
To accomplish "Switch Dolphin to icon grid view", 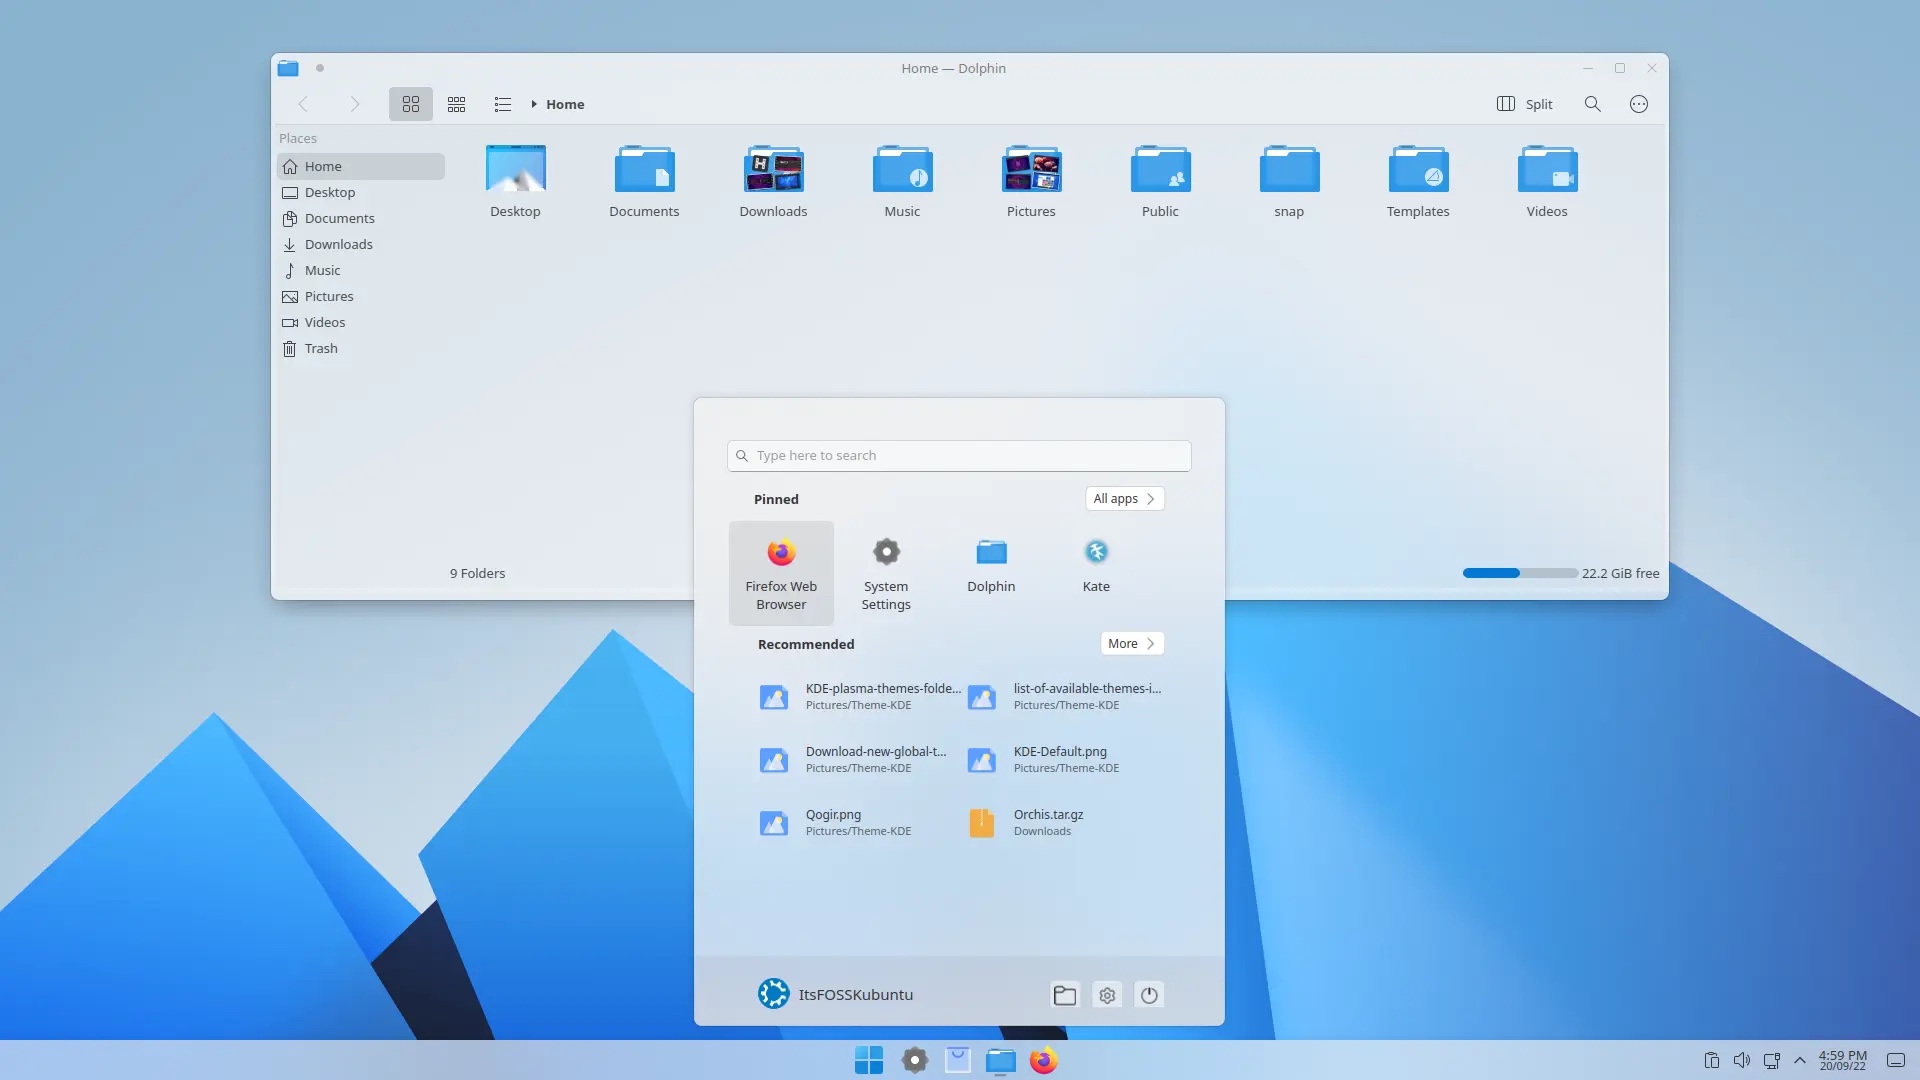I will [x=410, y=103].
